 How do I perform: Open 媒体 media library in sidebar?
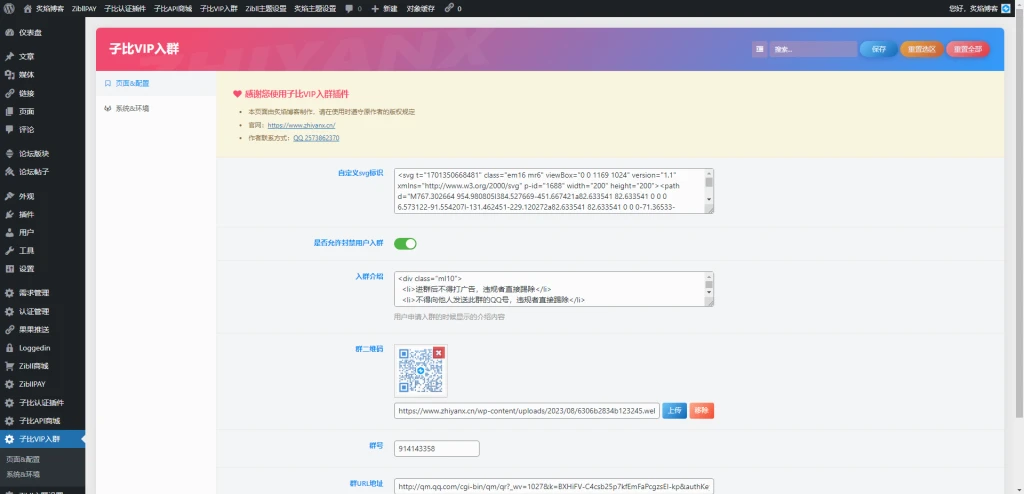tap(26, 75)
